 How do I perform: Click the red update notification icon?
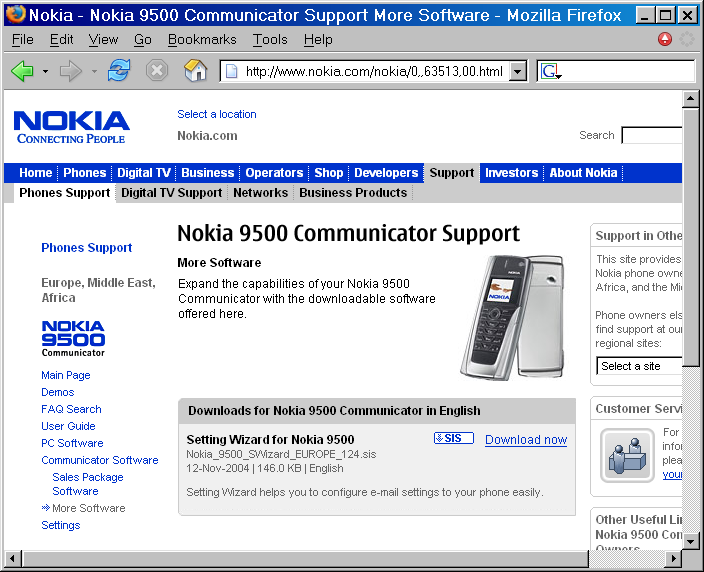point(664,39)
